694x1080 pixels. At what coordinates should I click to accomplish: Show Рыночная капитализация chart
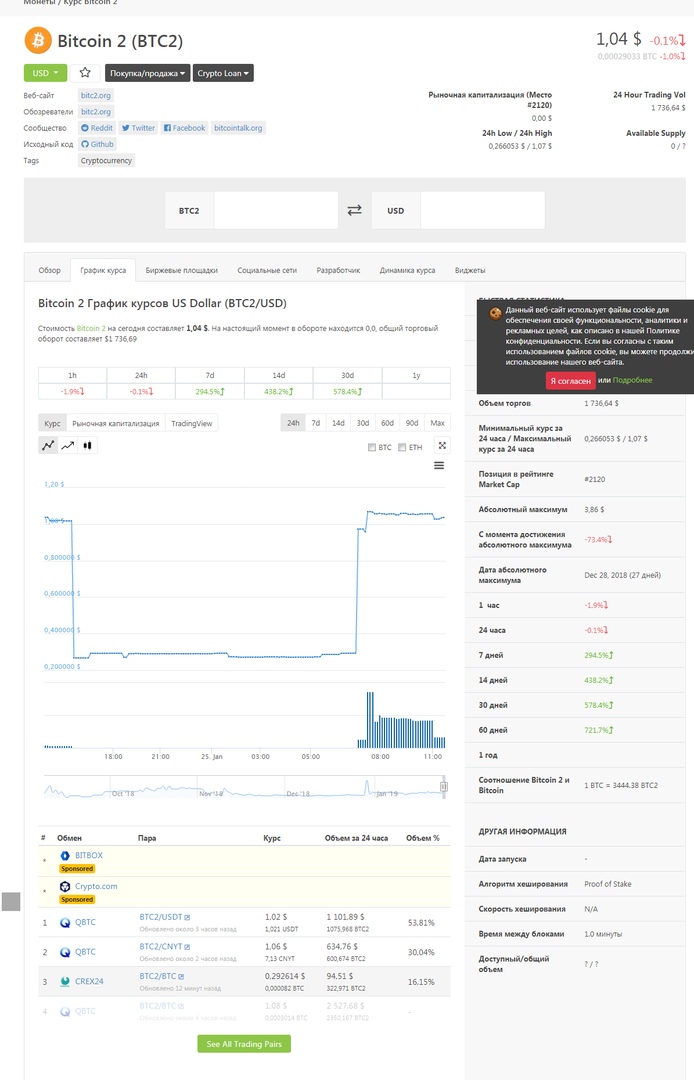(116, 424)
